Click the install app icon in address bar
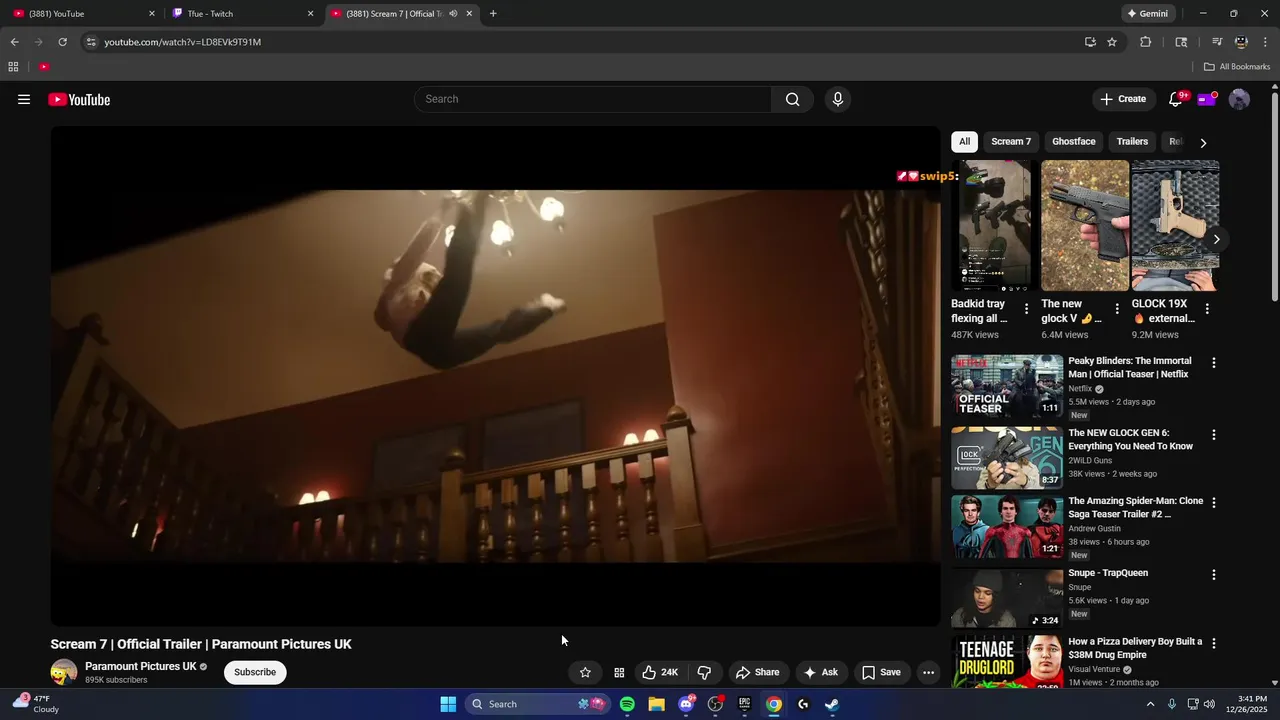Screen dimensions: 1280x720 pos(1090,42)
